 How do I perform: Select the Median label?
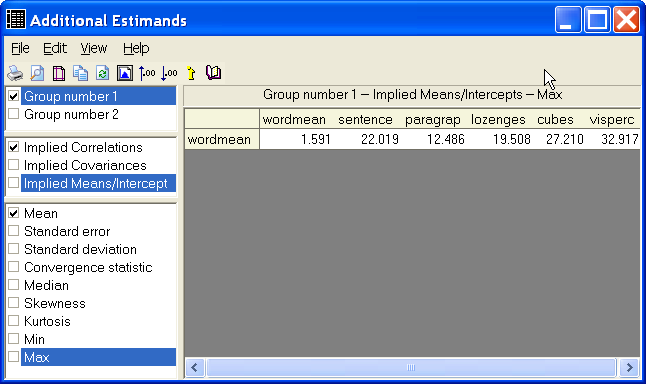(x=46, y=285)
